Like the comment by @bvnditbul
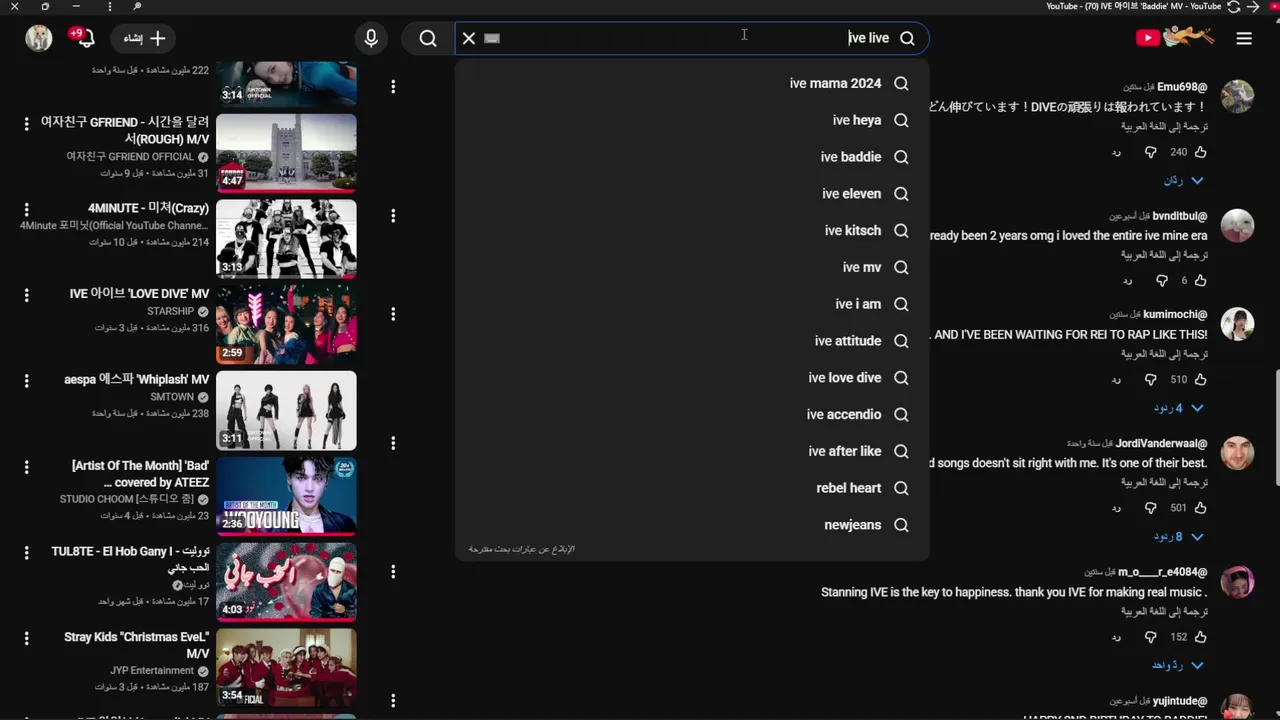This screenshot has height=720, width=1280. click(1200, 281)
